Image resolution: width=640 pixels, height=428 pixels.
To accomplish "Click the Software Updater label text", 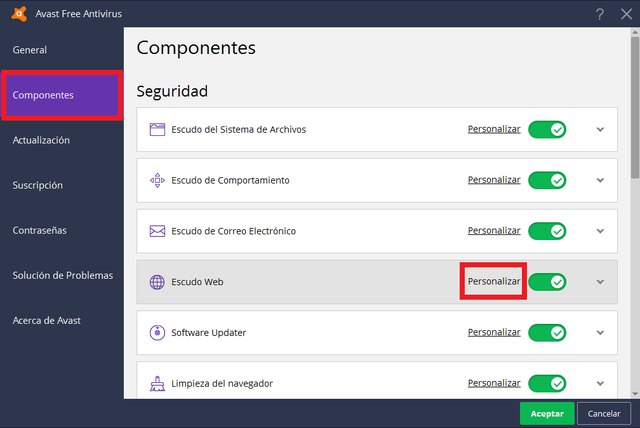I will [x=209, y=333].
